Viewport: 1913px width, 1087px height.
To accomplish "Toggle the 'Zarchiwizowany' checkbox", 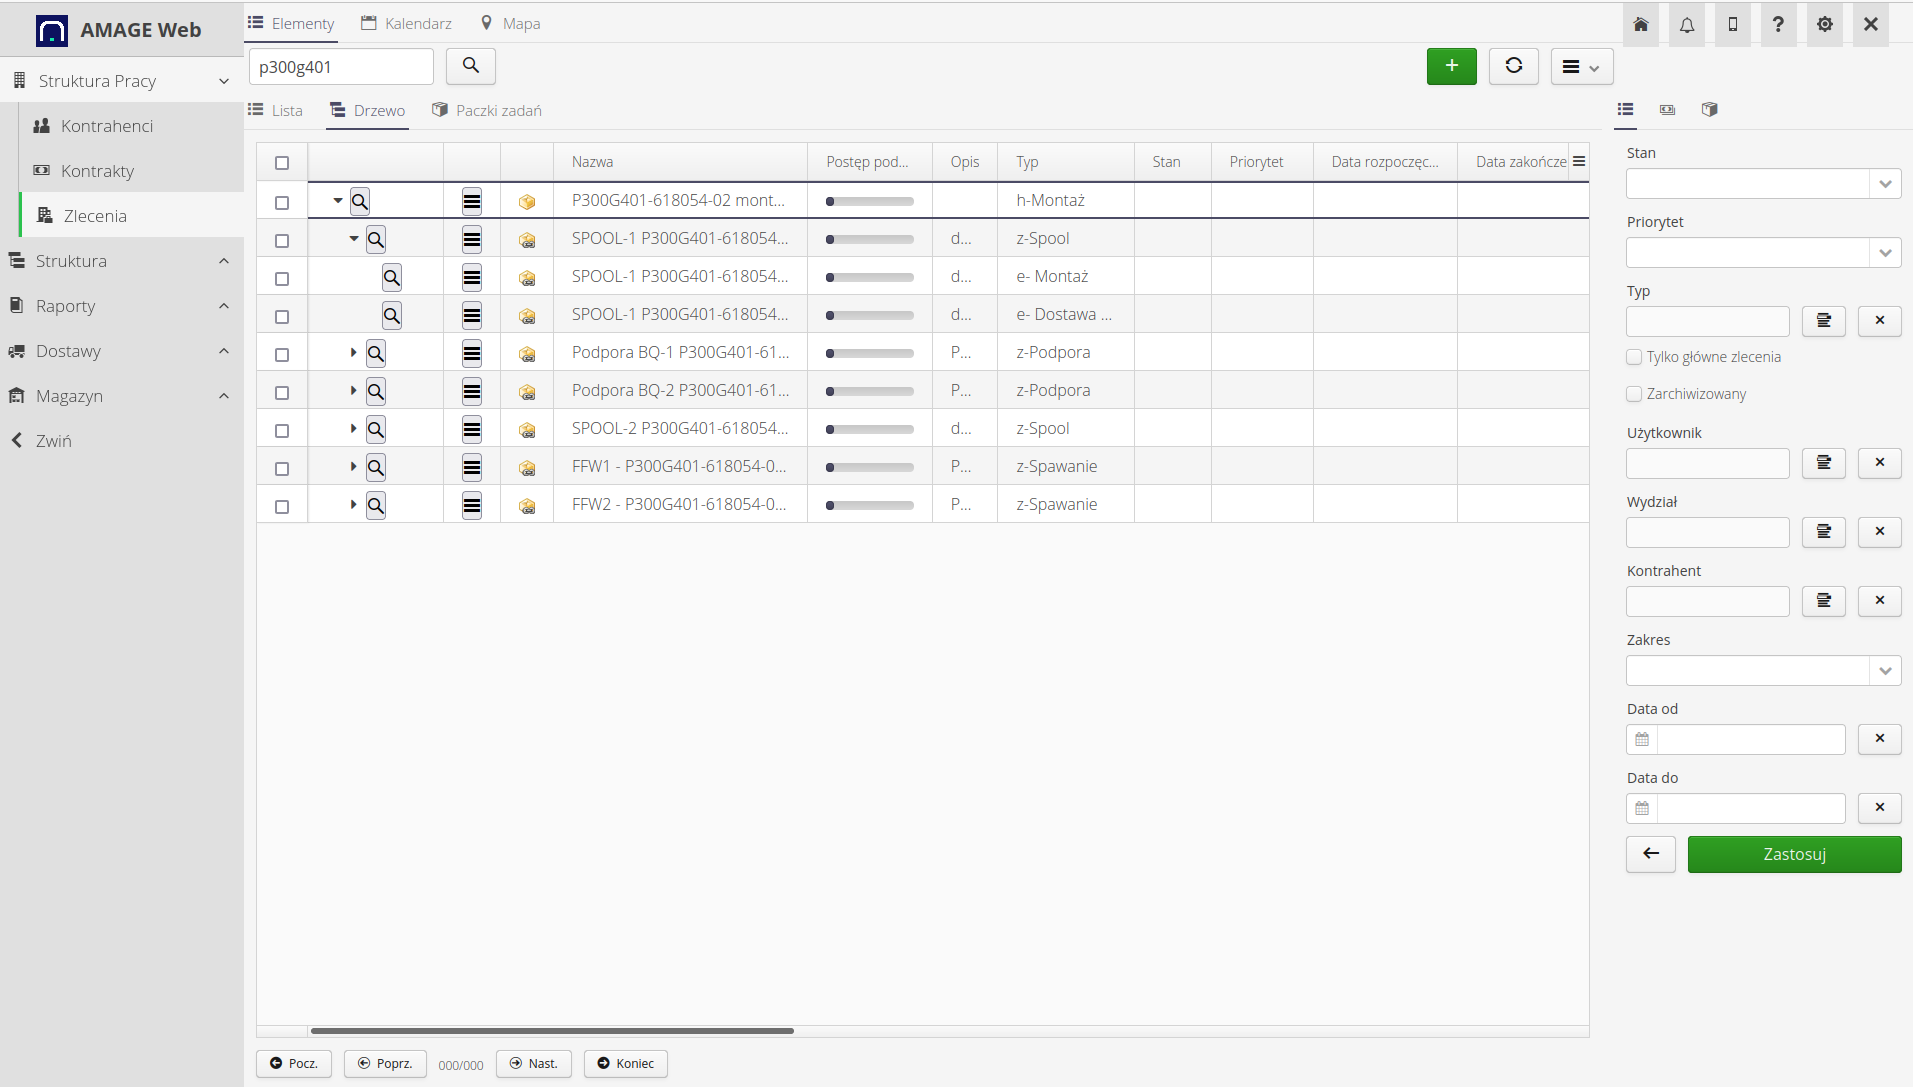I will (x=1634, y=394).
